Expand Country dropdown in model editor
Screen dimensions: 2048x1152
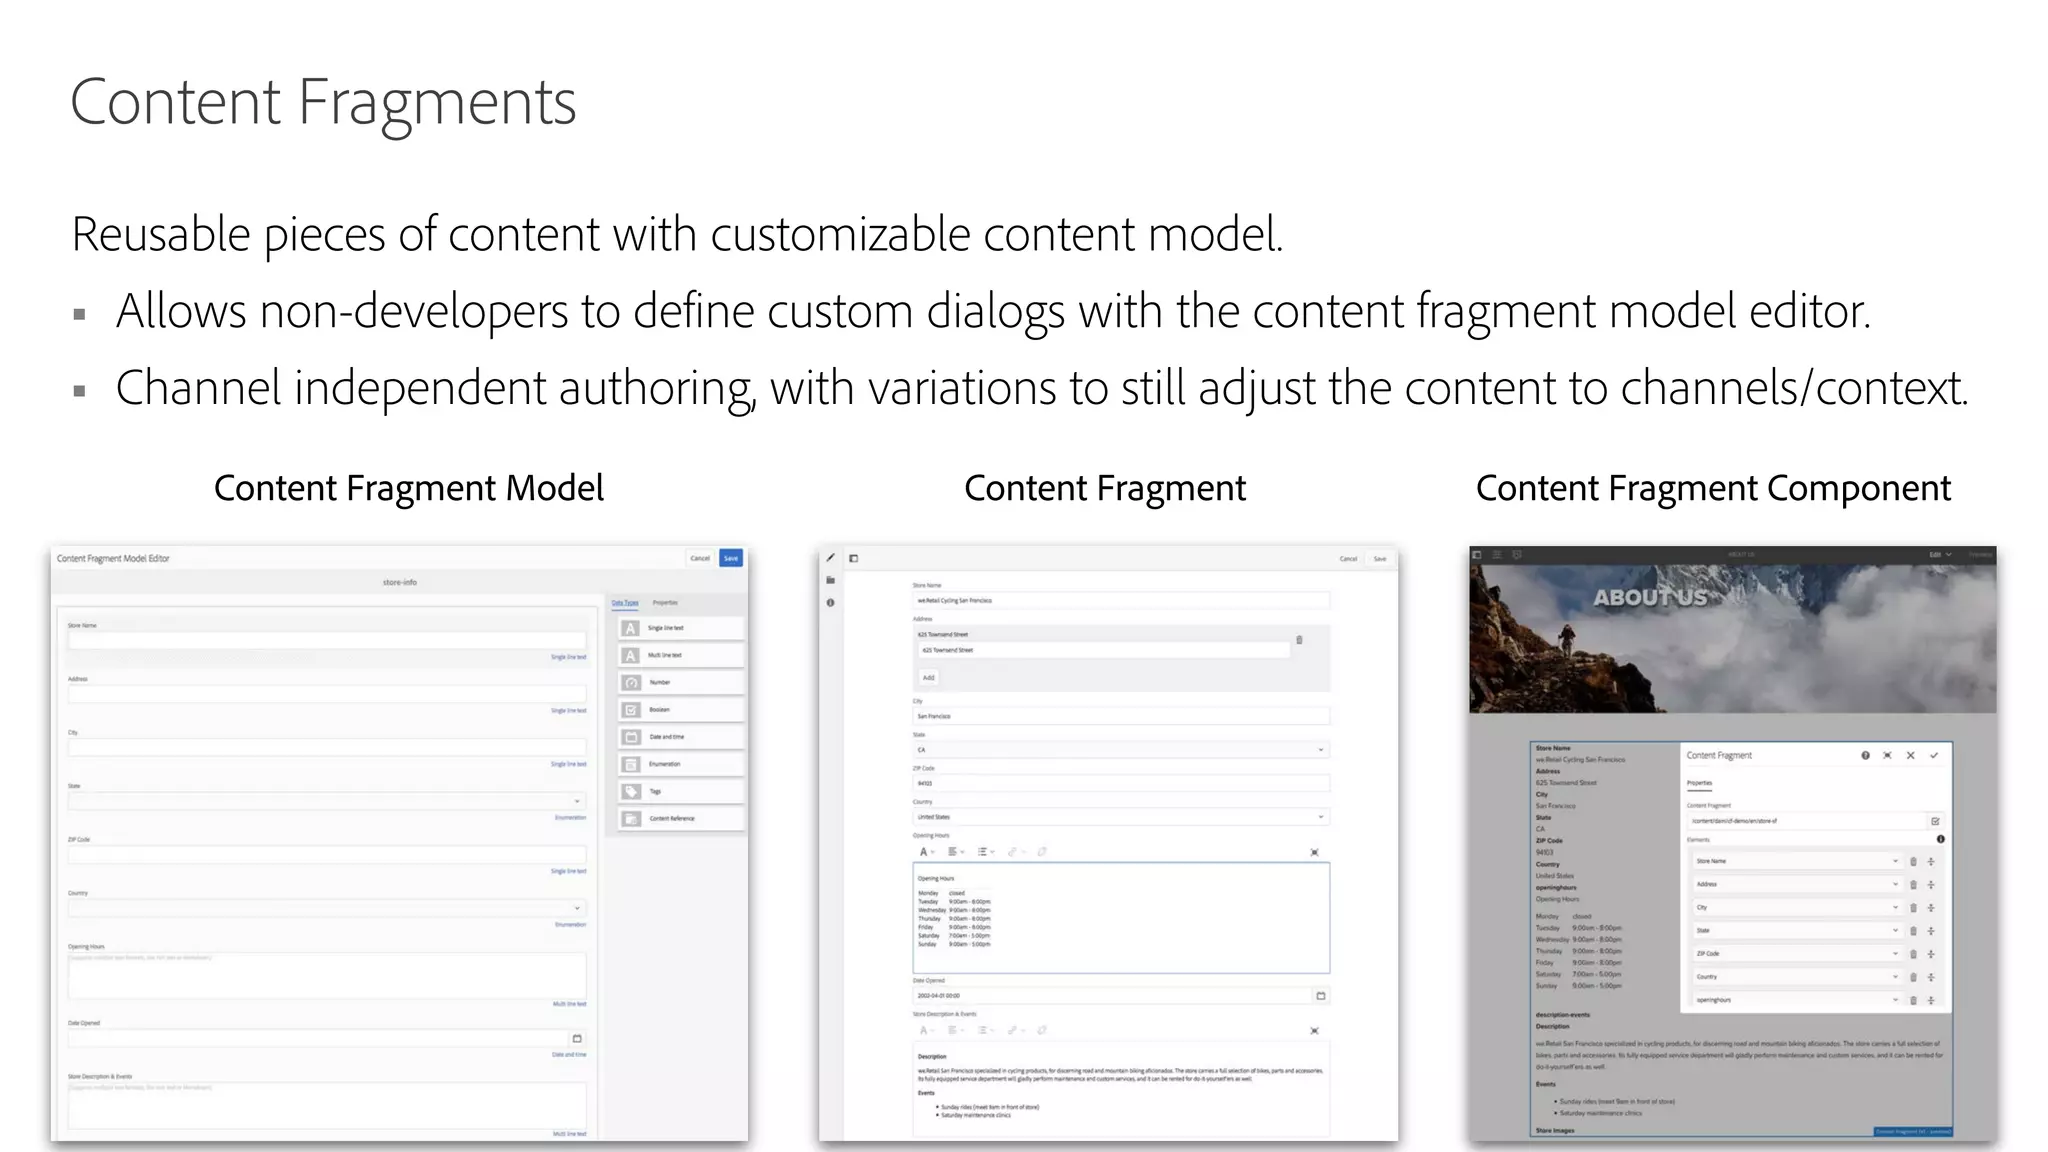coord(577,908)
